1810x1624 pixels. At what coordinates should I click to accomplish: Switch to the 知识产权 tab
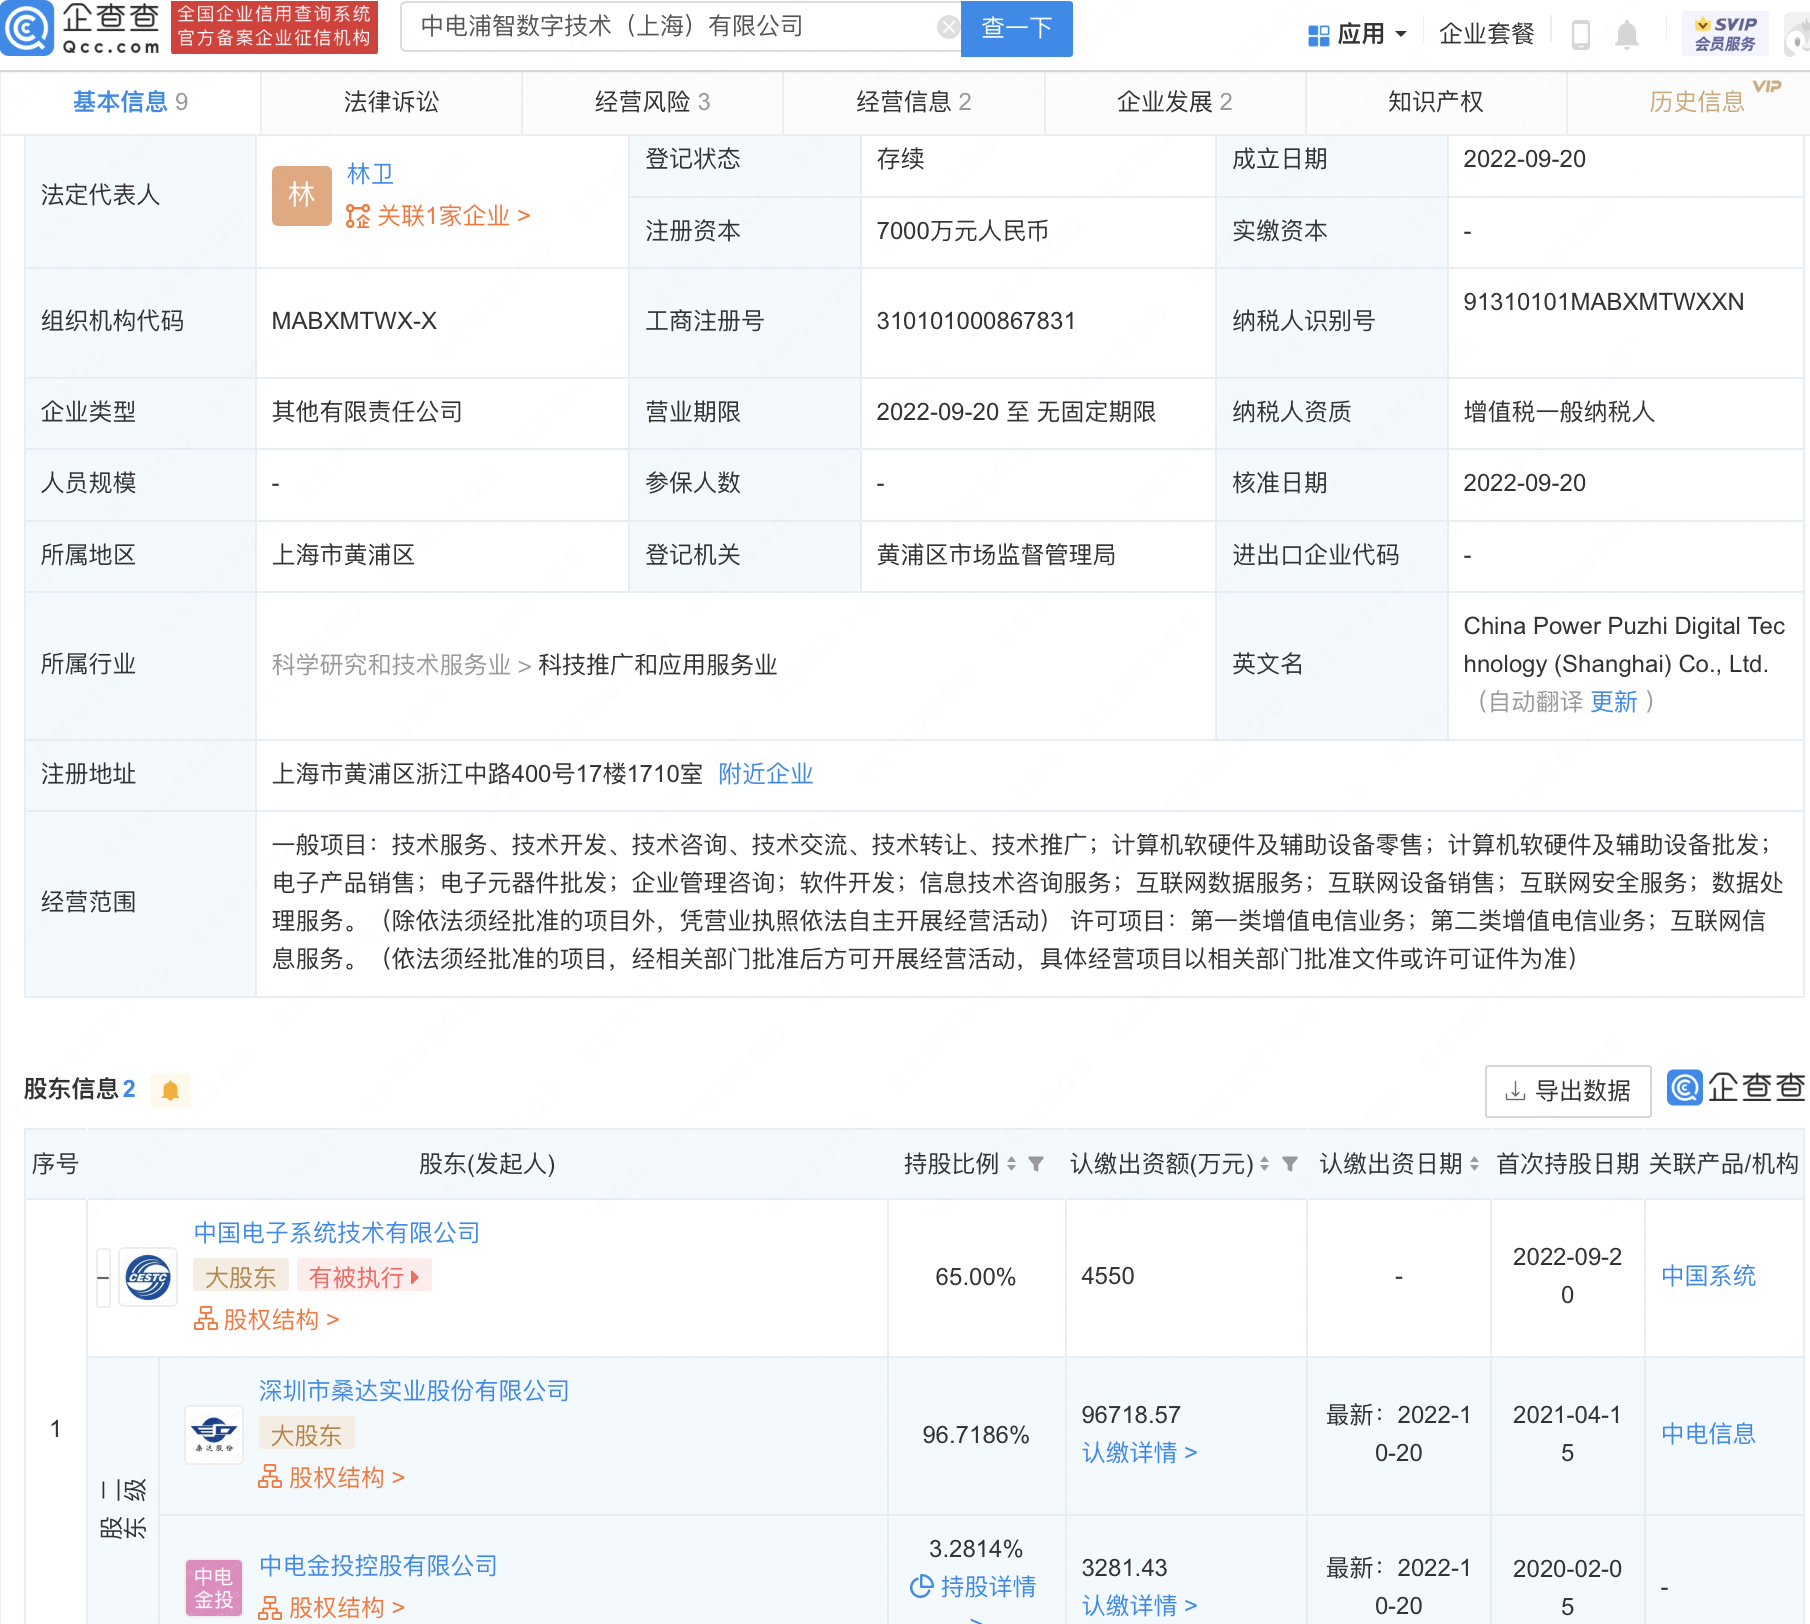coord(1435,102)
